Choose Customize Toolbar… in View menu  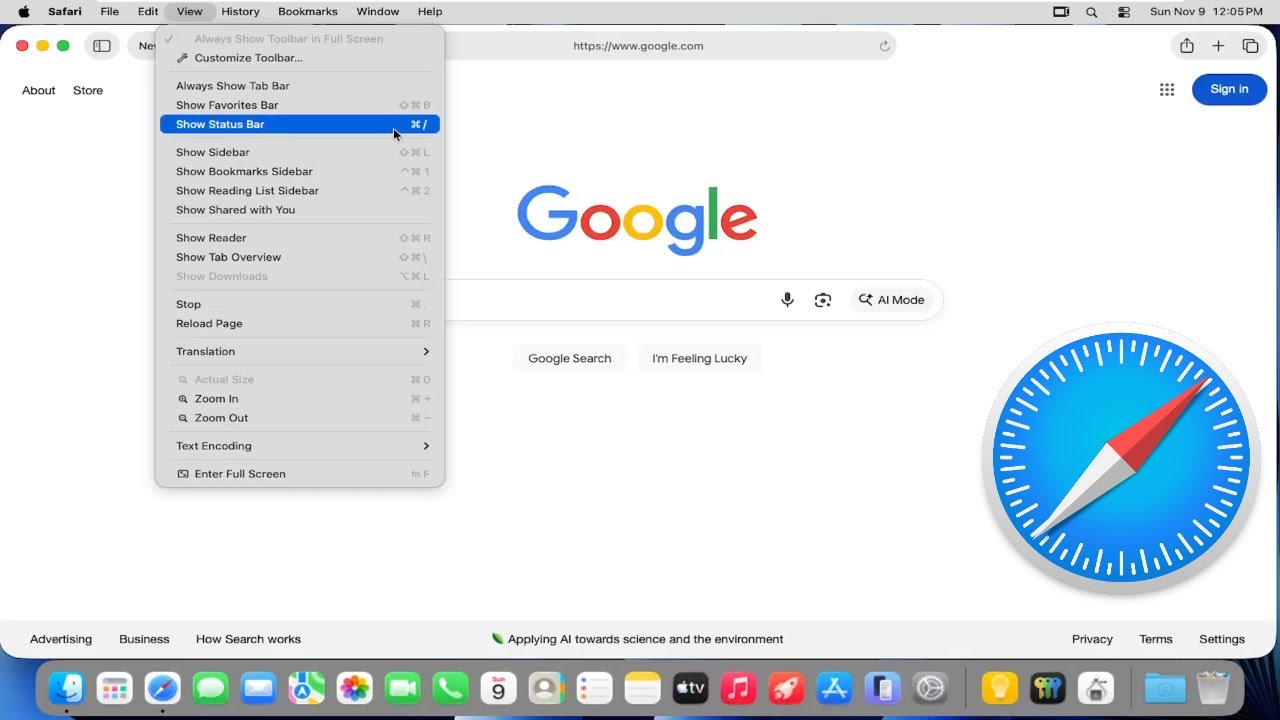(x=300, y=58)
